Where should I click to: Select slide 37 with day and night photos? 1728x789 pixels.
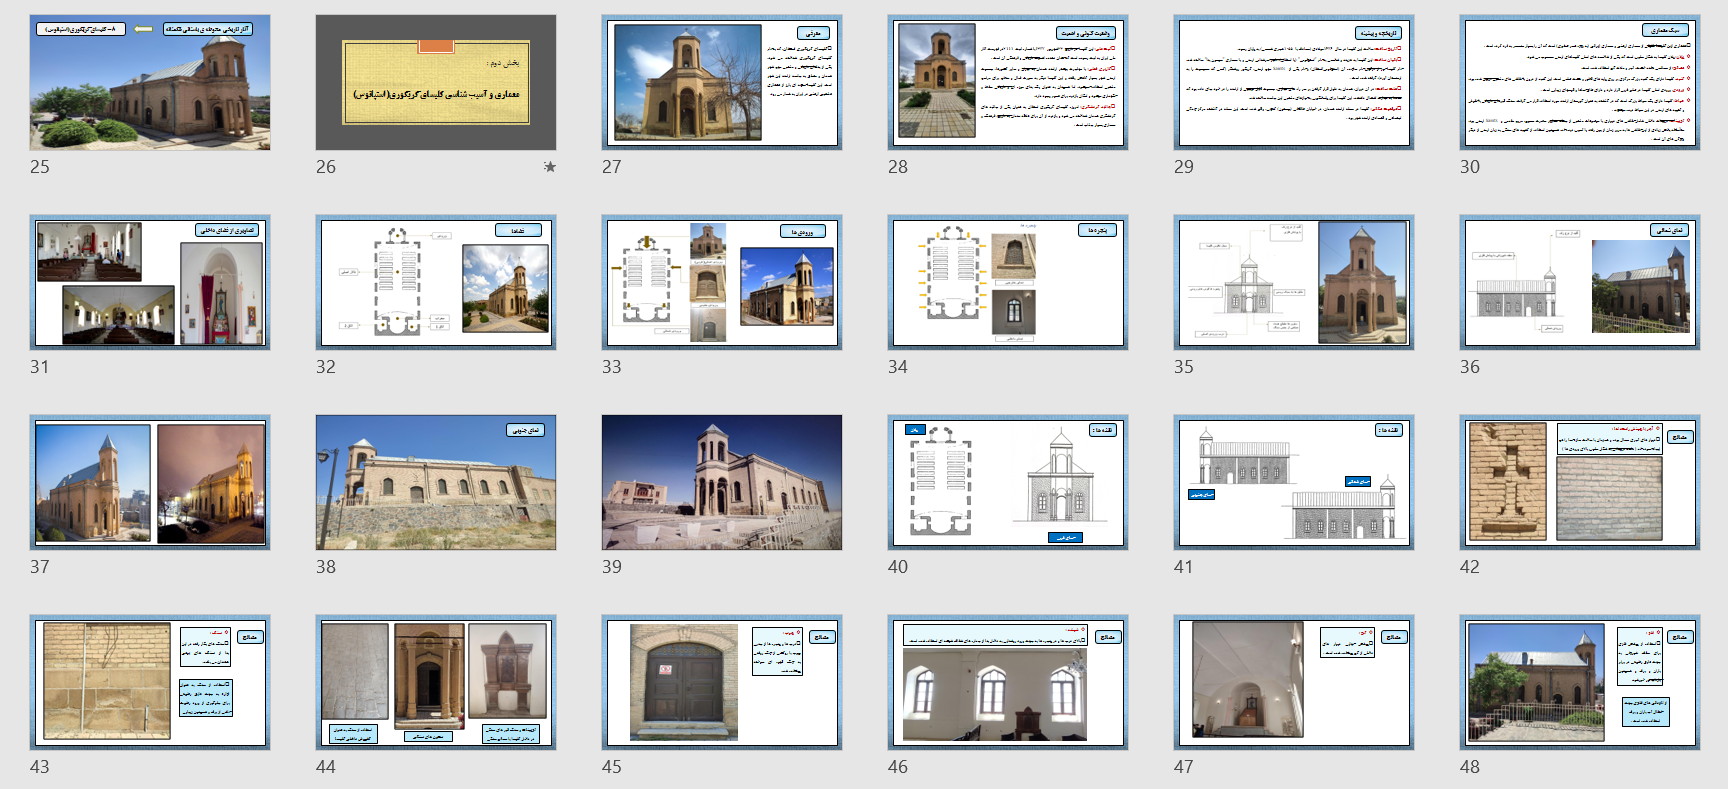[x=150, y=483]
